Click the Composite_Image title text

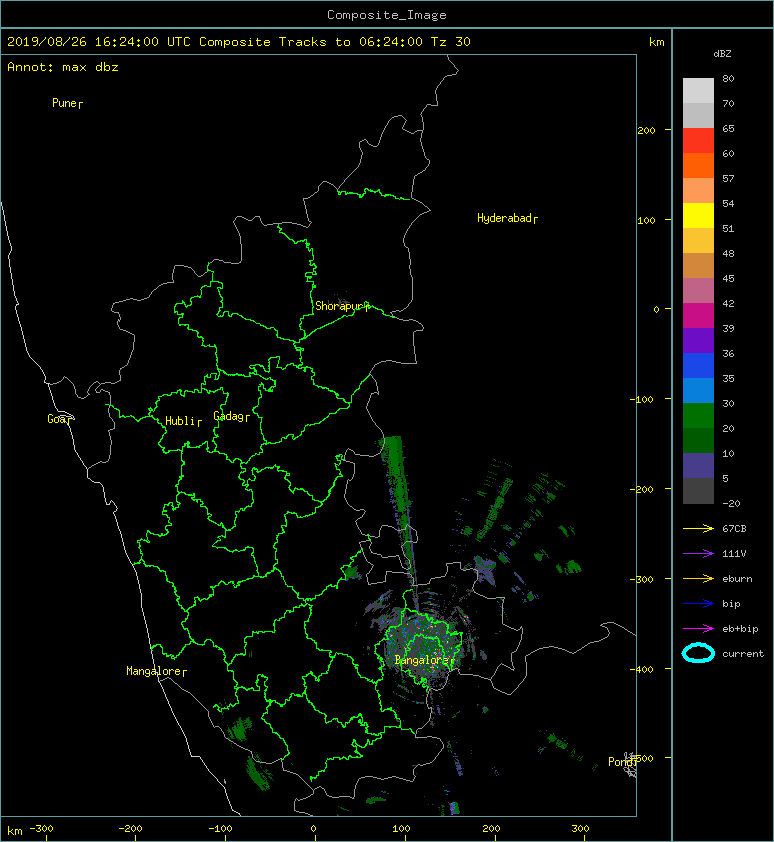[x=387, y=15]
